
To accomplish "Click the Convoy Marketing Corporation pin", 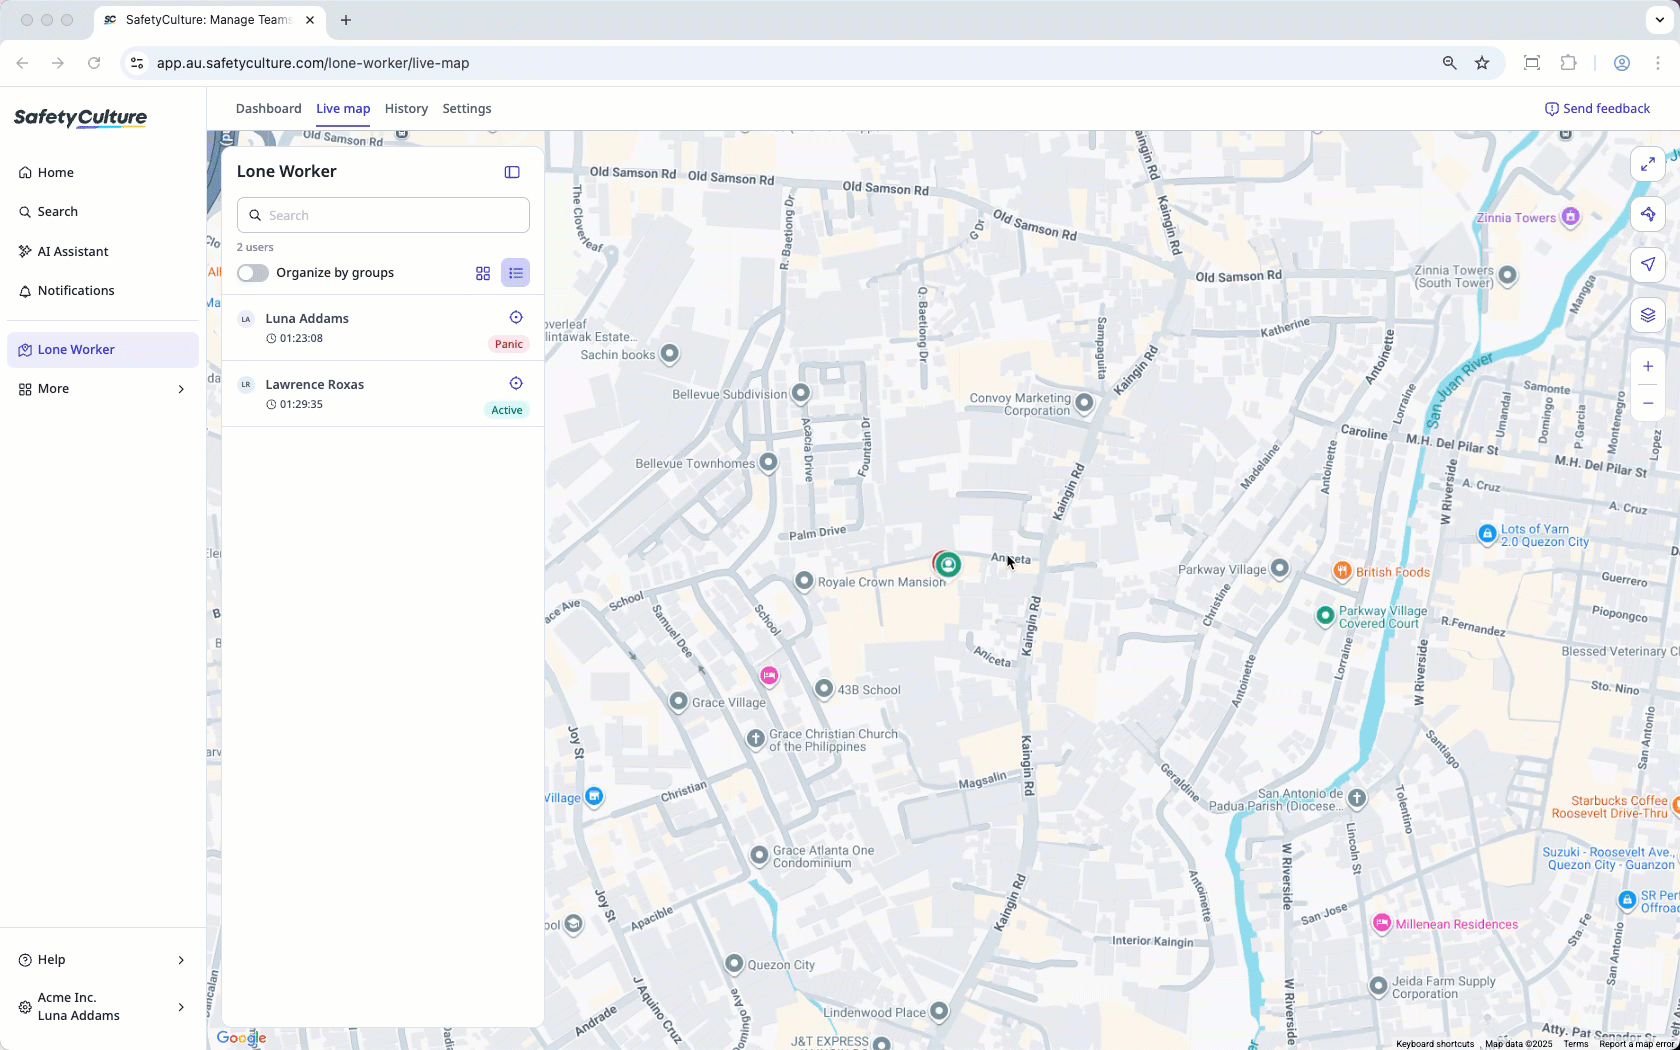I will (x=1084, y=403).
